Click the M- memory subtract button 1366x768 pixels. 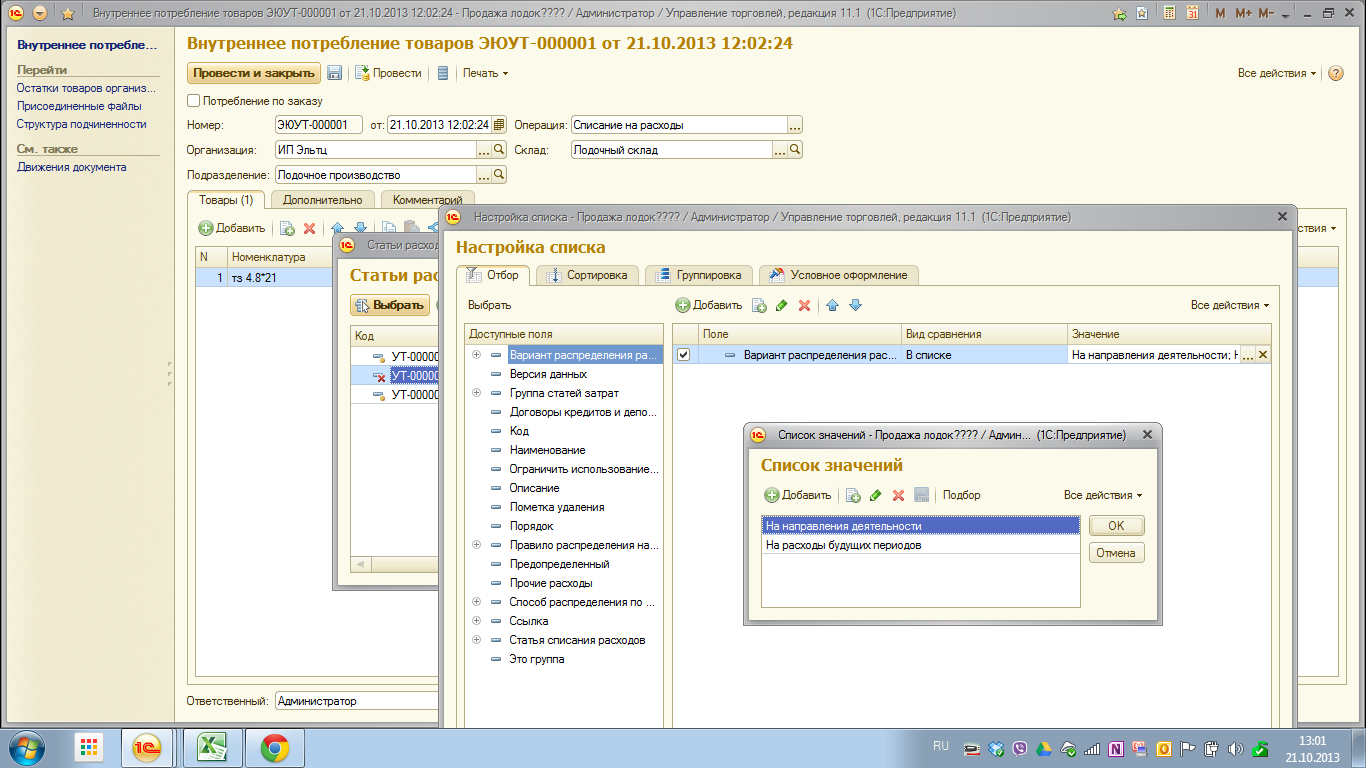1266,14
